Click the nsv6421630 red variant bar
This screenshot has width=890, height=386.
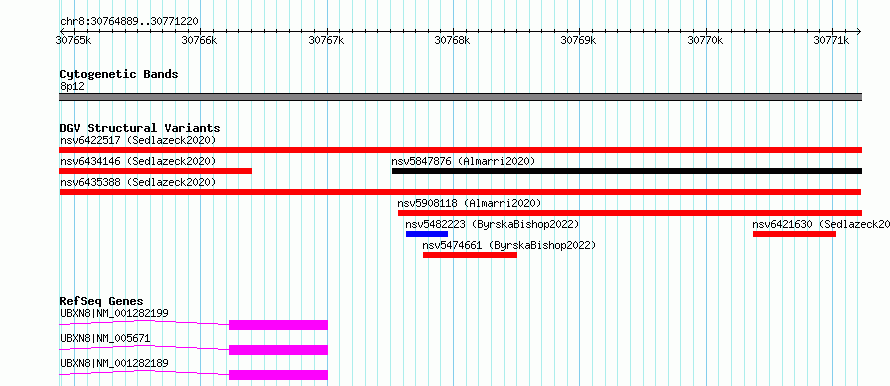pyautogui.click(x=794, y=234)
